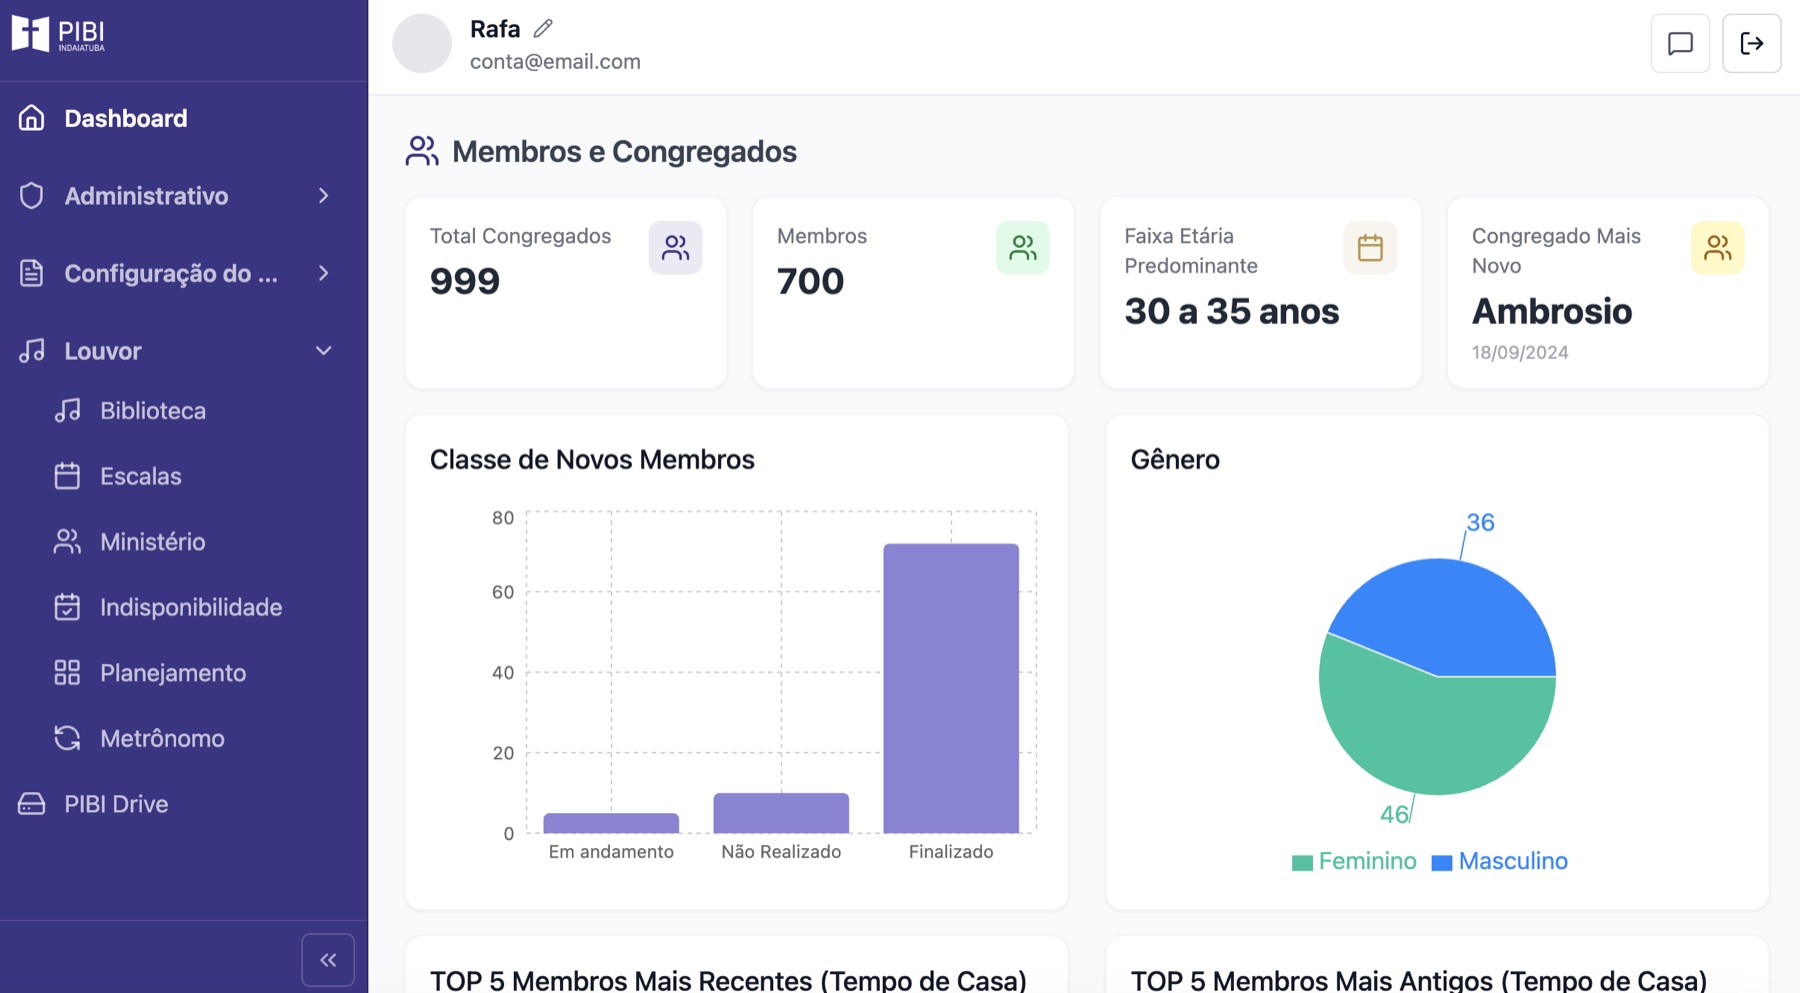Click the Administrativo shield icon
1800x993 pixels.
[x=31, y=196]
